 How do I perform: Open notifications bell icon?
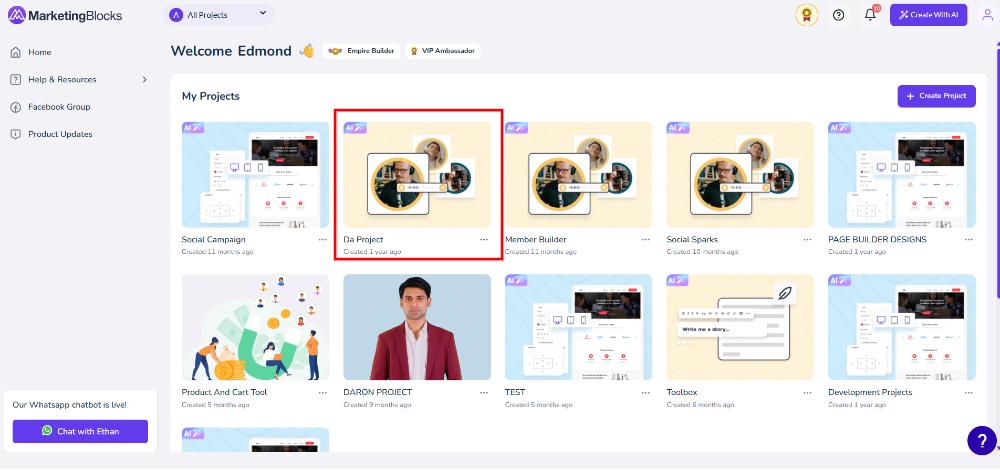(x=870, y=15)
